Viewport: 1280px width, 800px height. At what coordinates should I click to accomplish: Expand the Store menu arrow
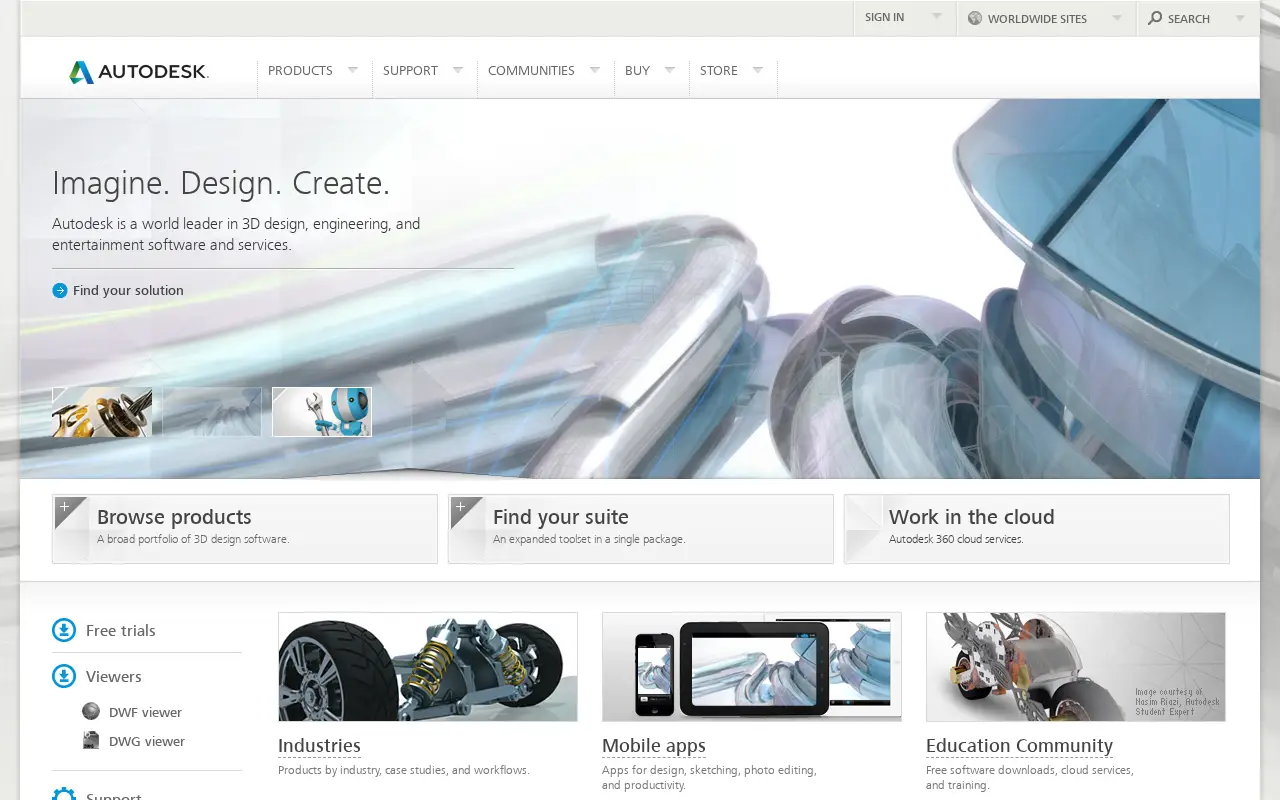[758, 70]
